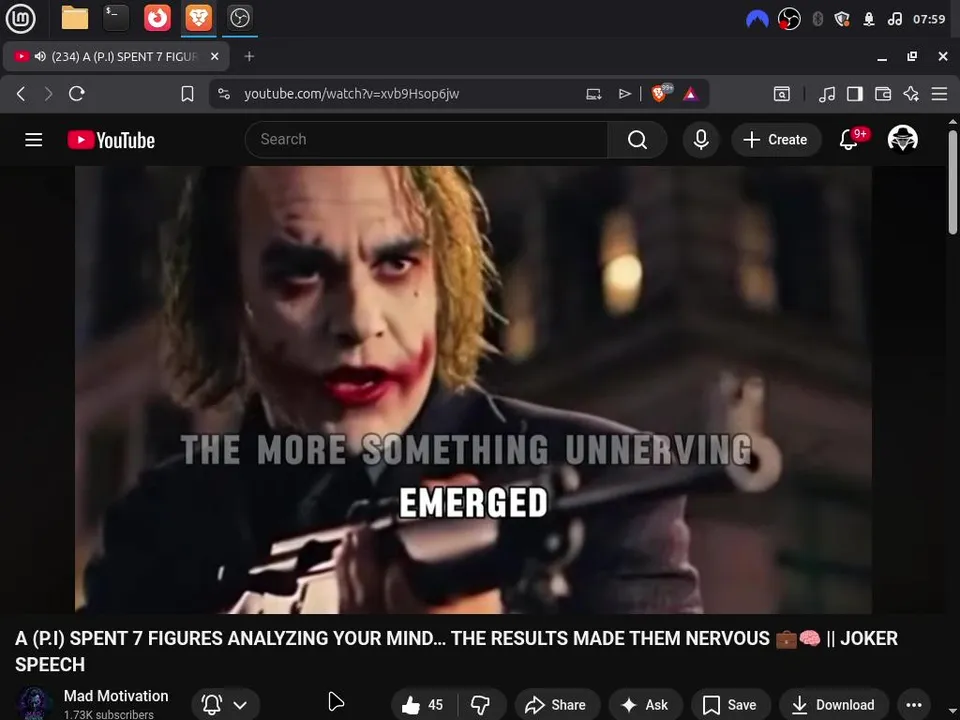Click the send/play arrow in address bar

coord(624,94)
